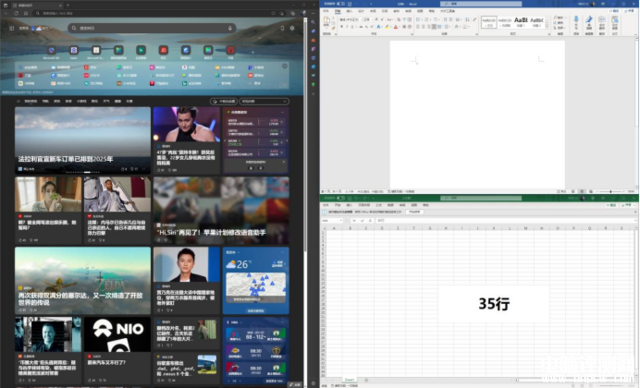Image resolution: width=640 pixels, height=388 pixels.
Task: Adjust the Word zoom slider
Action: coord(611,191)
